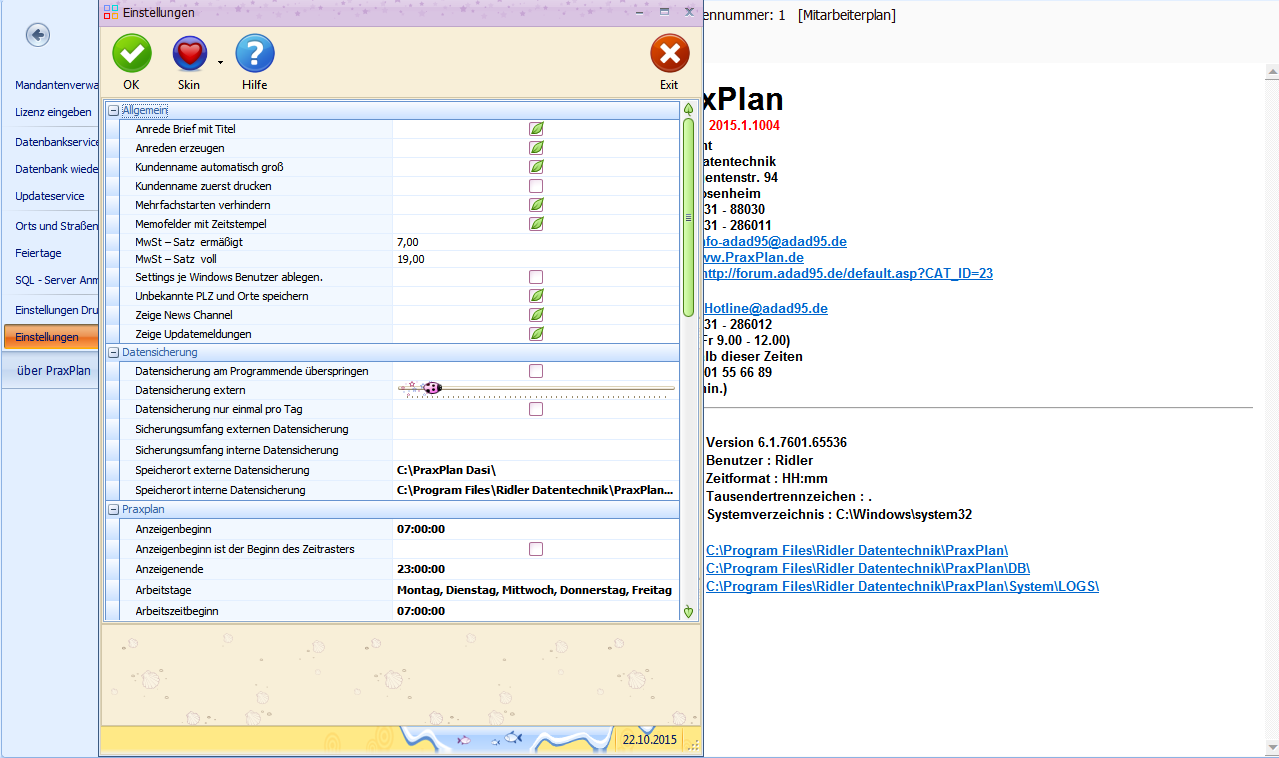Collapse the Datensicherung section
Screen dimensions: 1279x758
tap(114, 352)
